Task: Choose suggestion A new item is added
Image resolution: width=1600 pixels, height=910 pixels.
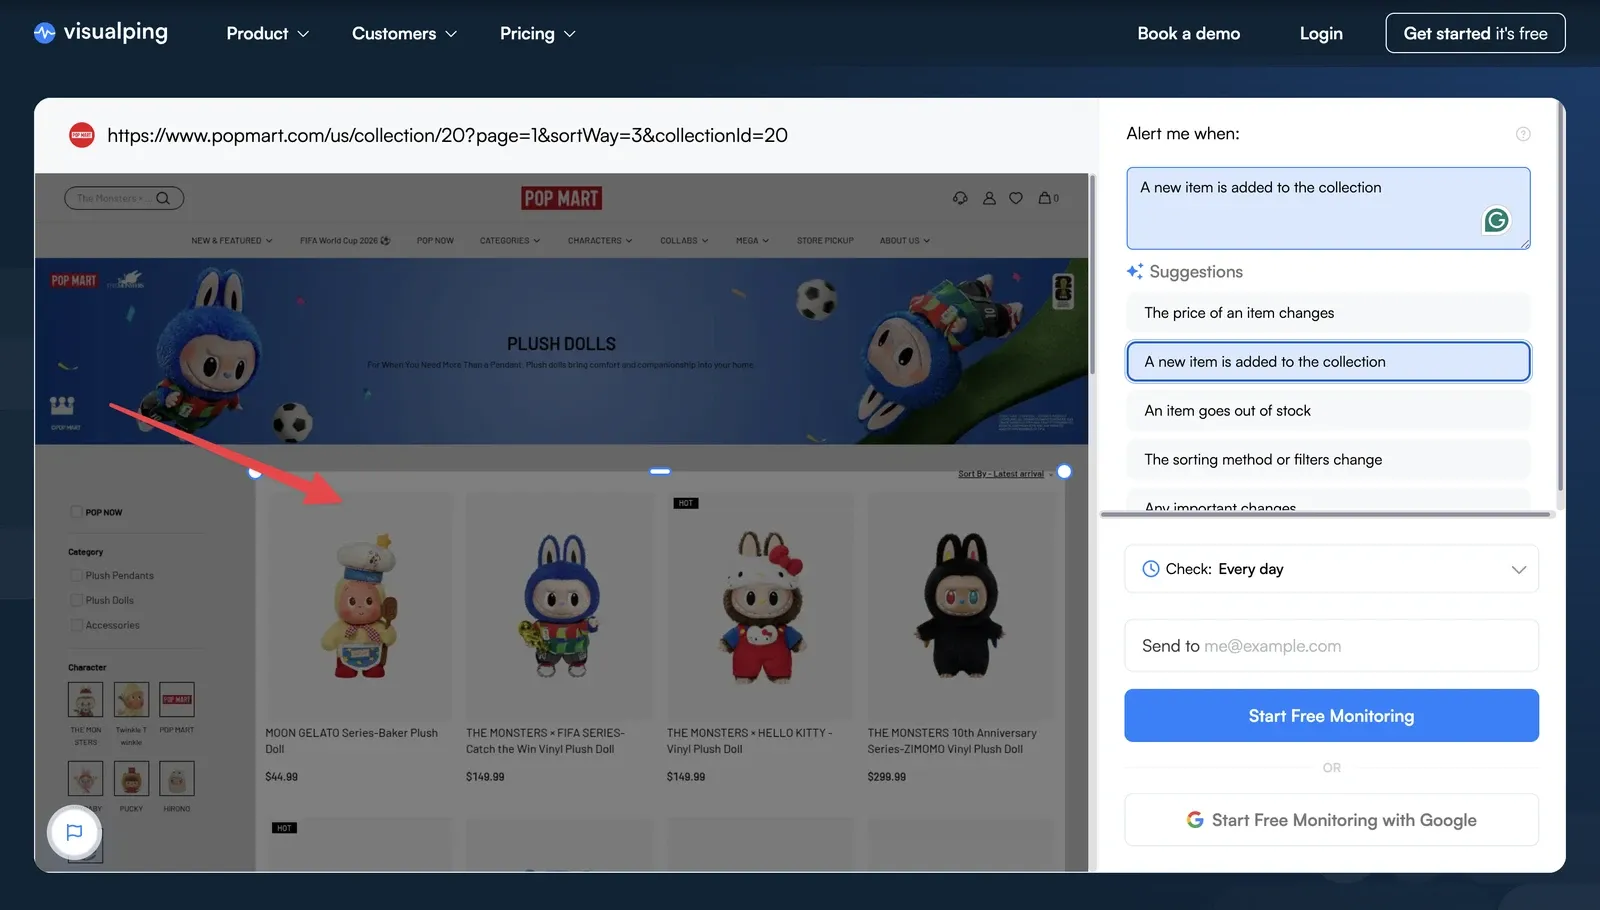Action: coord(1328,362)
